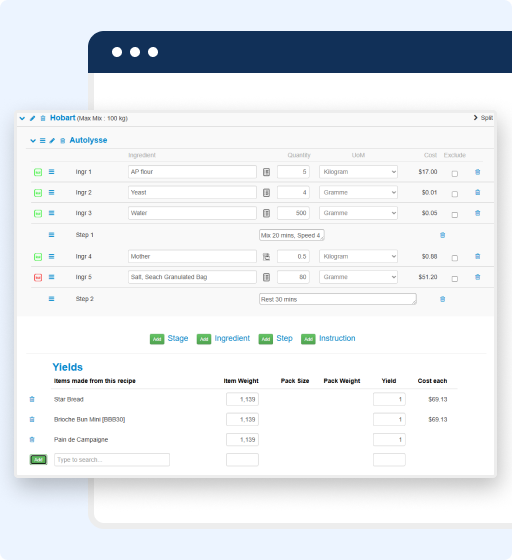
Task: Click the red status icon on Ingr 5
Action: pos(38,278)
